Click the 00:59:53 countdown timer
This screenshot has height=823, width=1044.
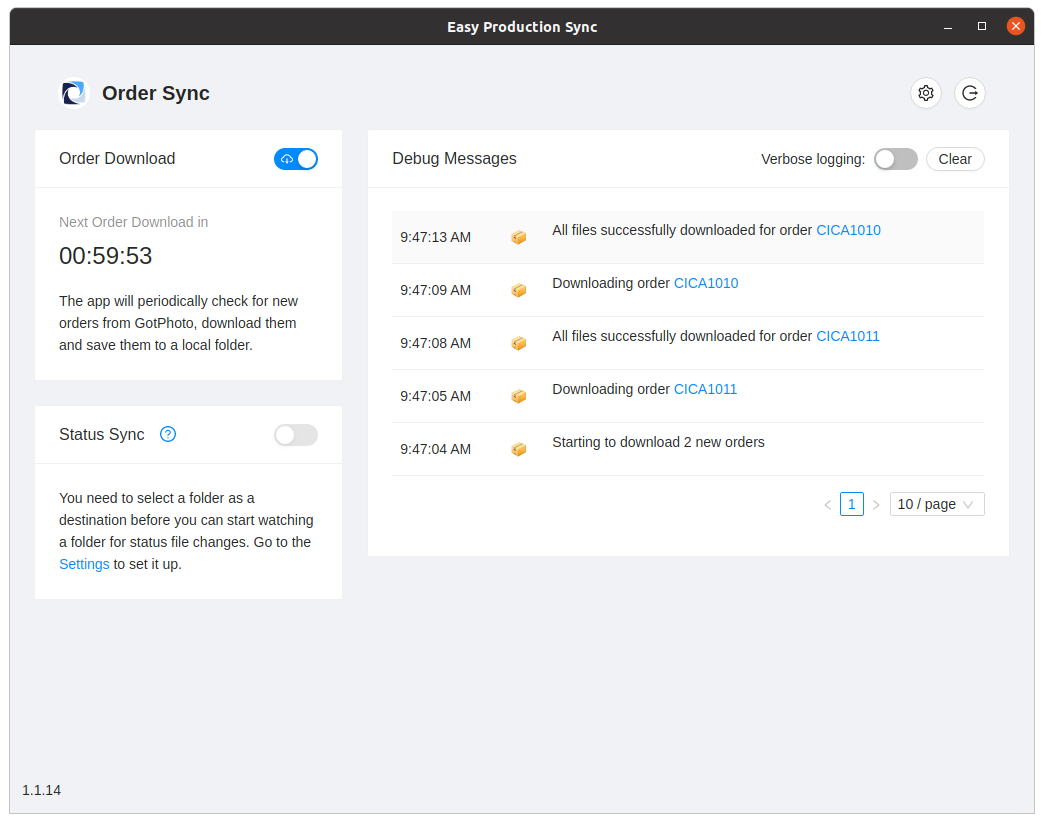106,256
